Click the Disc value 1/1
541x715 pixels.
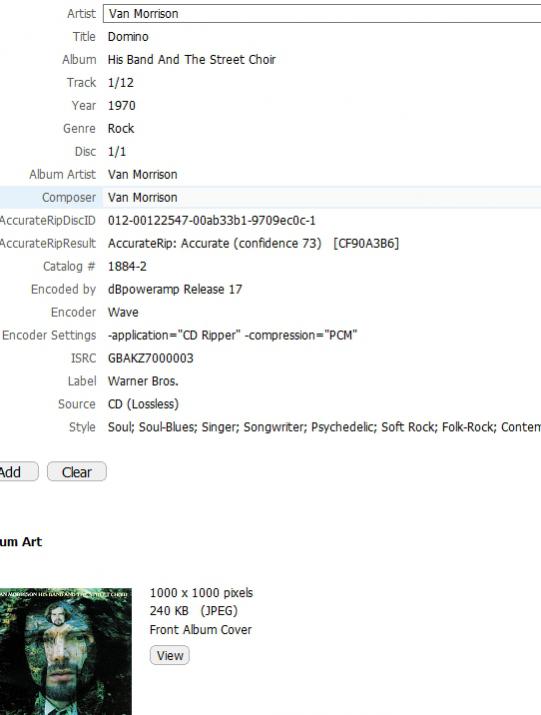tap(117, 151)
